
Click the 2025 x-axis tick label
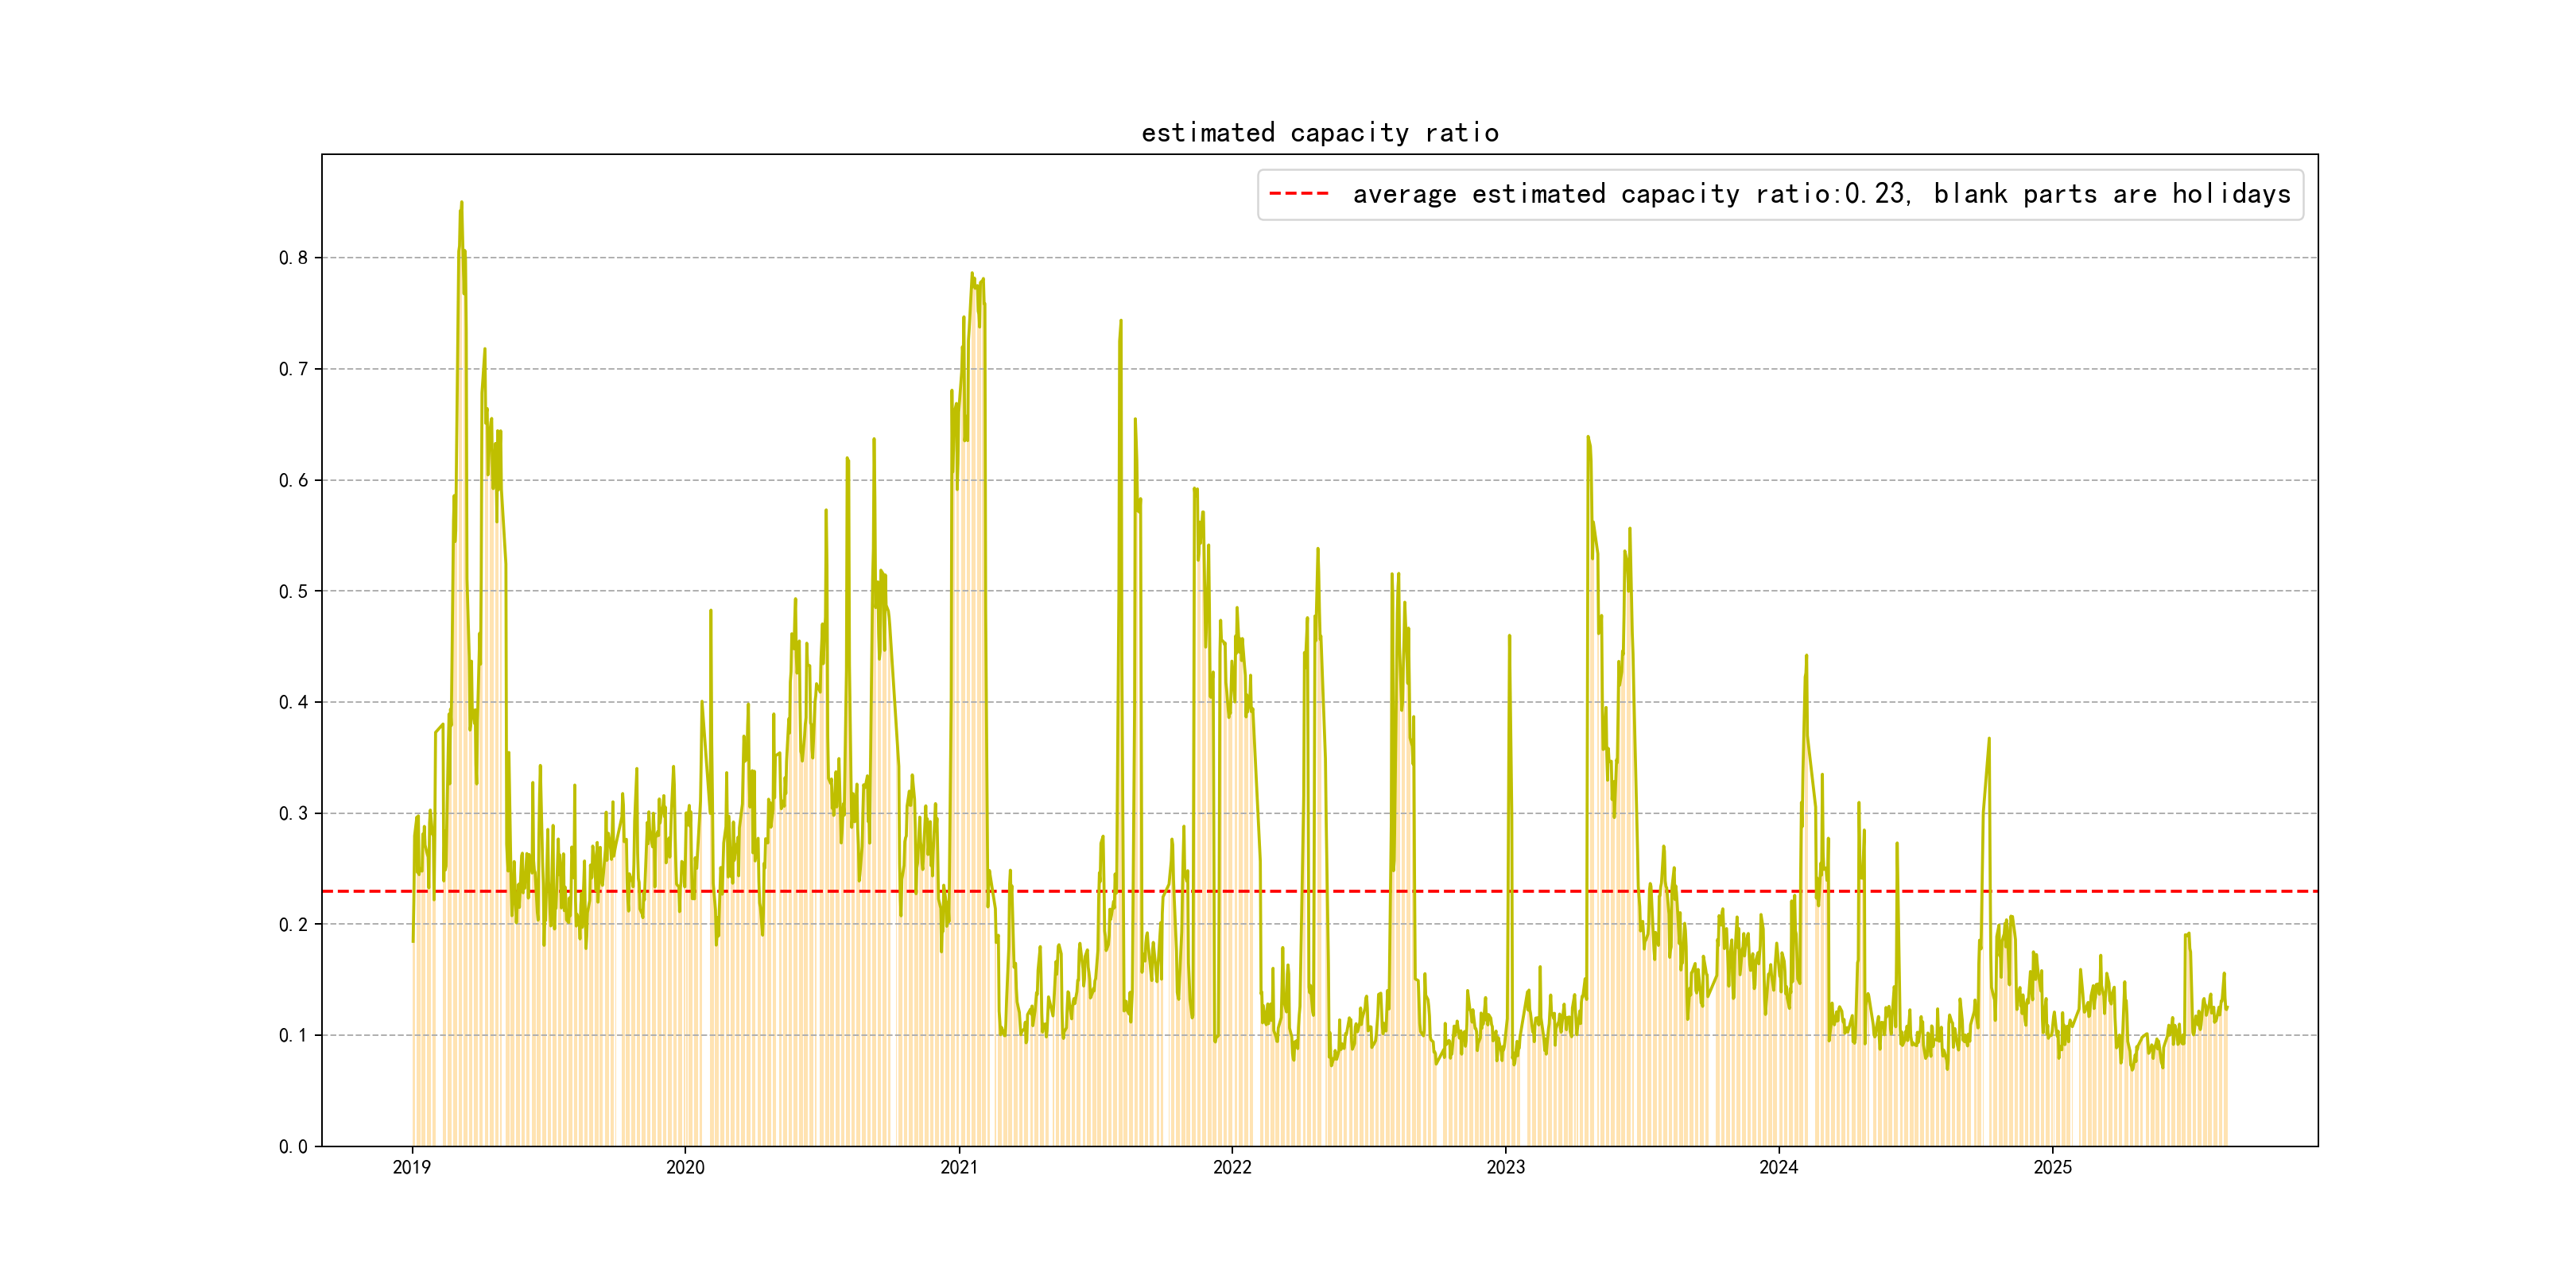click(2052, 1167)
